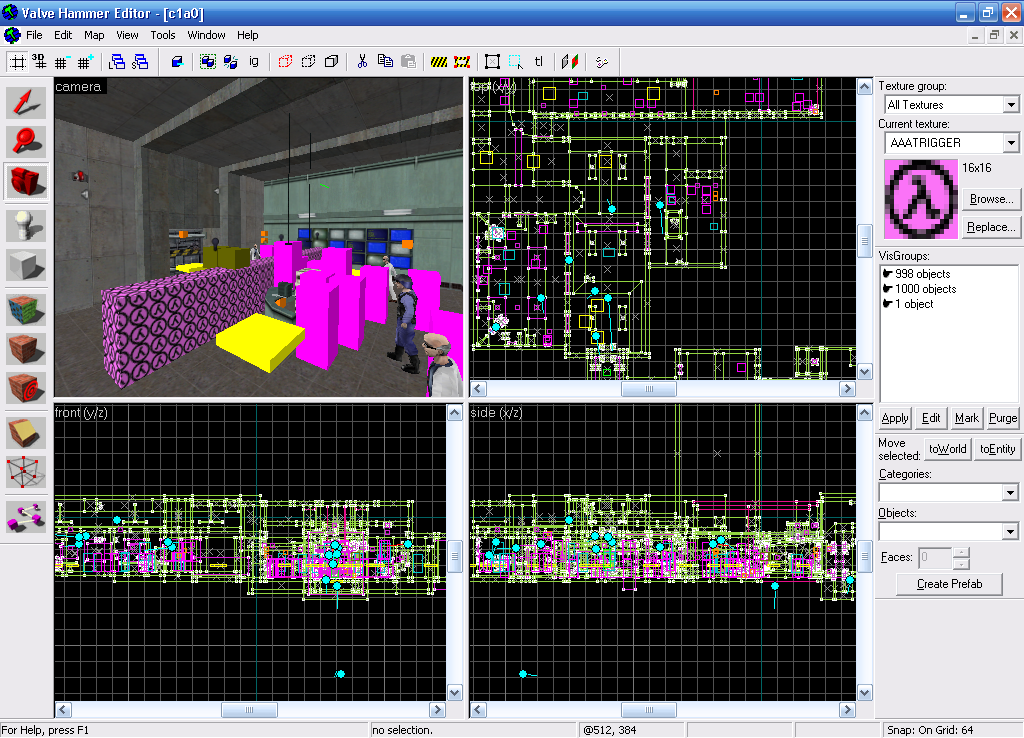Toggle texture lock with the tl button

[538, 62]
